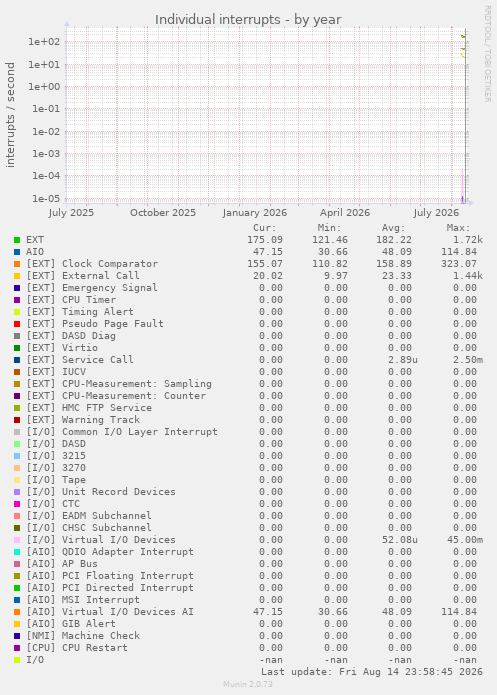Screen dimensions: 497x695
Task: Click the 'interrupts / second' y-axis label
Action: tap(10, 115)
